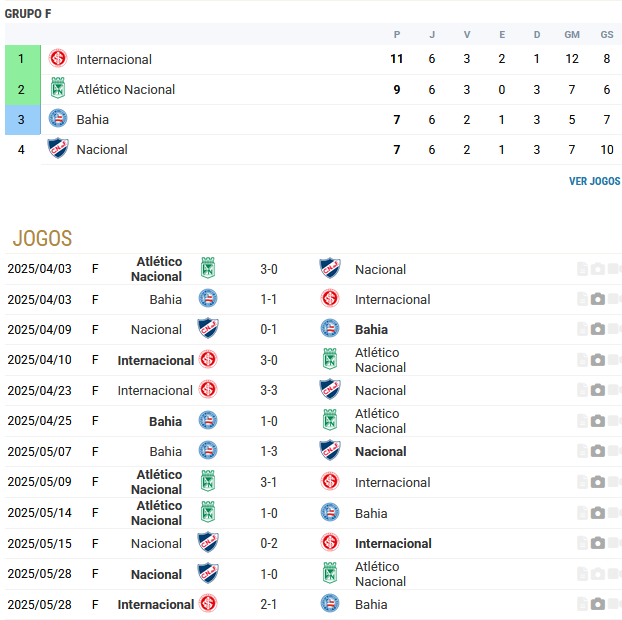Open the VER JOGOS link
This screenshot has height=620, width=622.
594,181
